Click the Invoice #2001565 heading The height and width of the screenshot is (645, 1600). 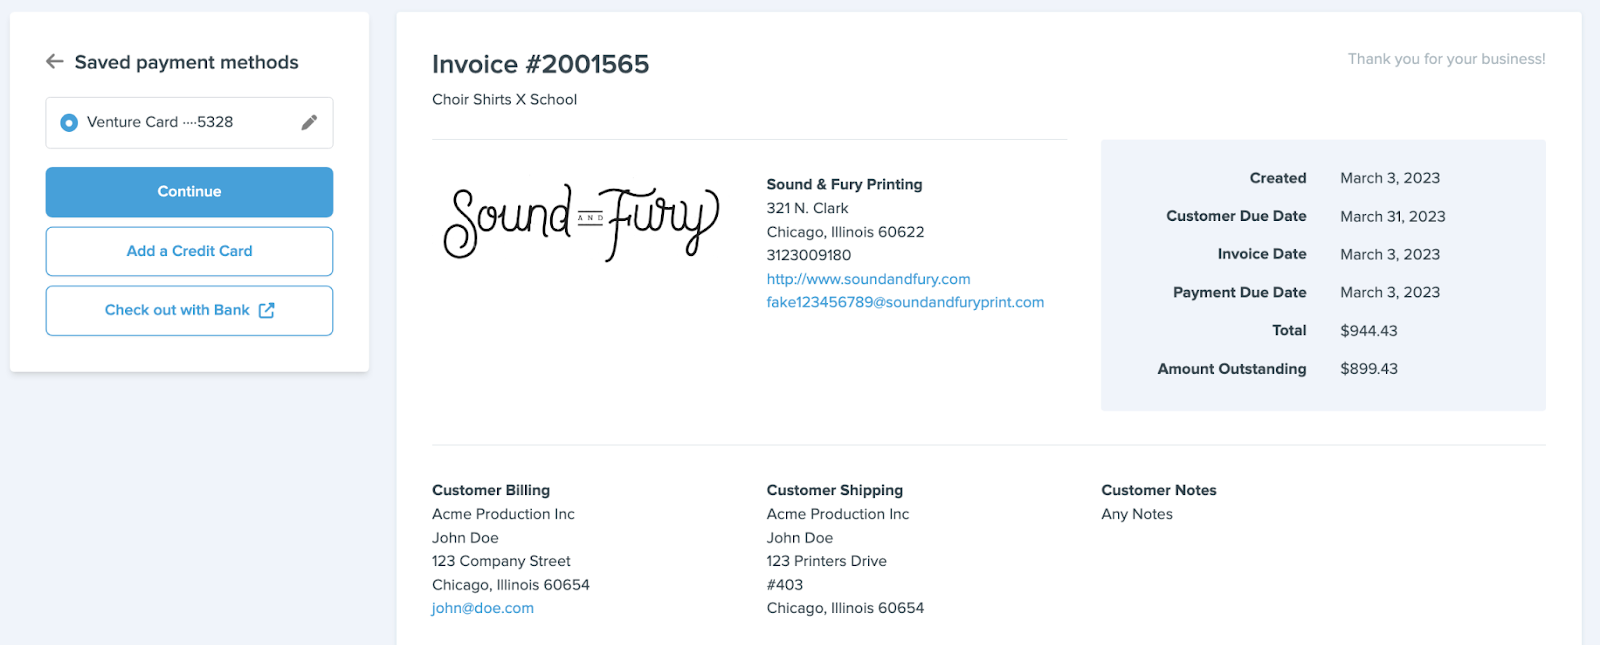coord(540,65)
